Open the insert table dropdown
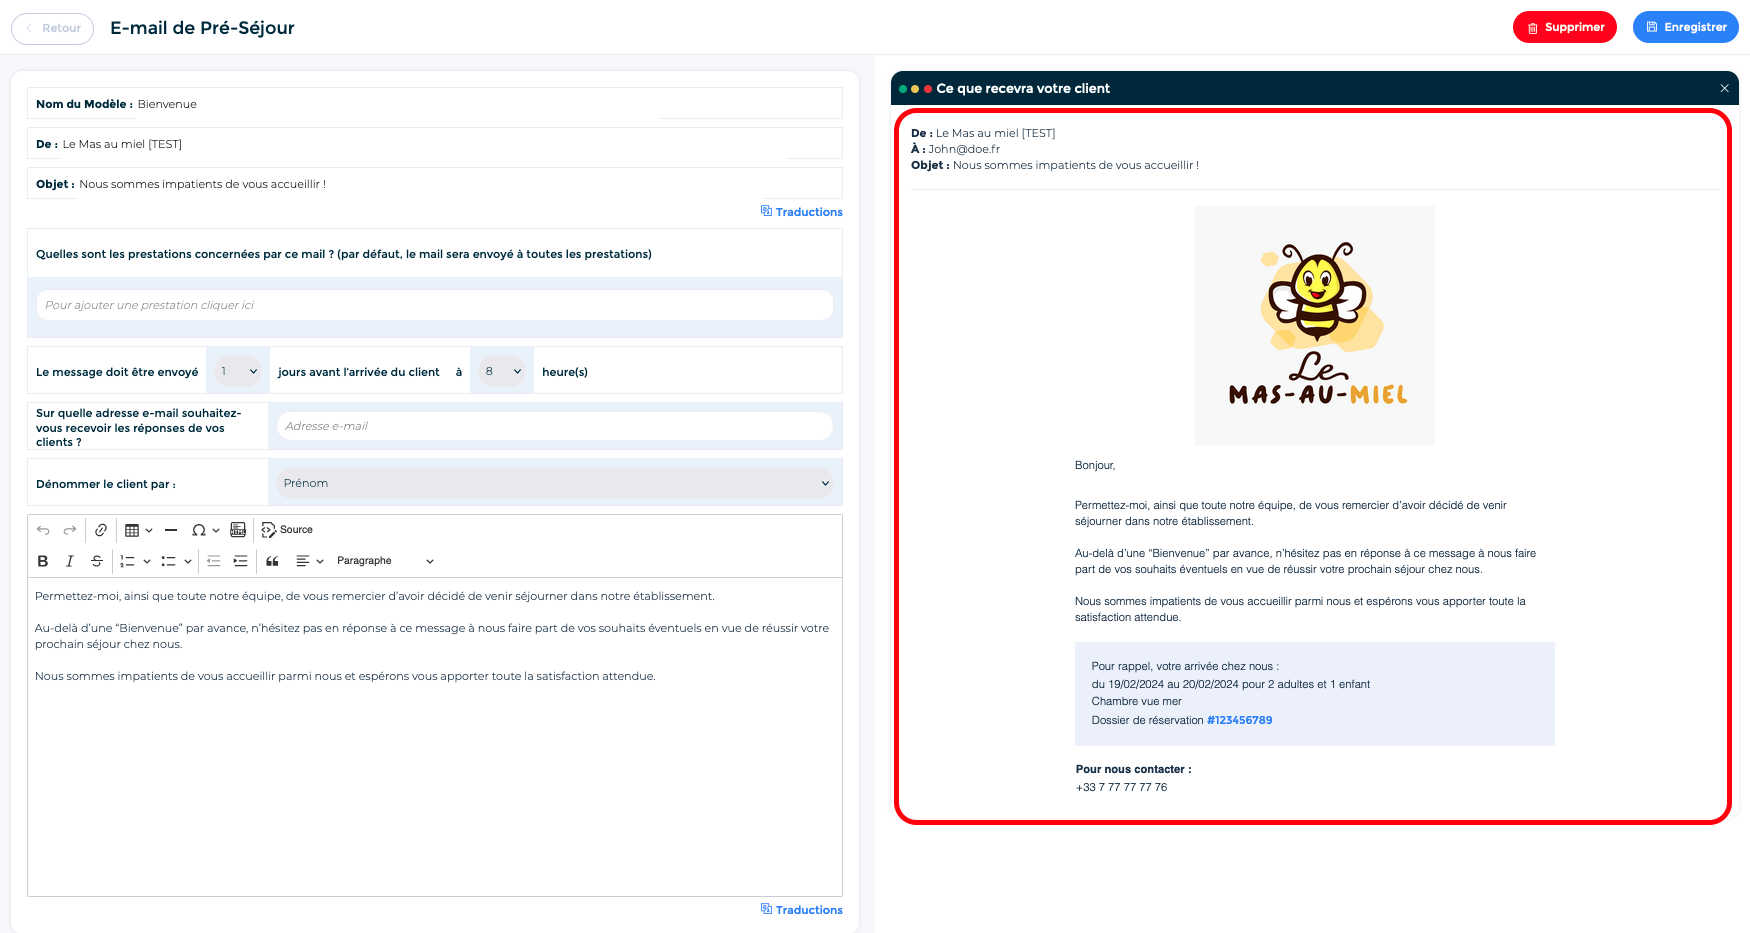 (138, 530)
